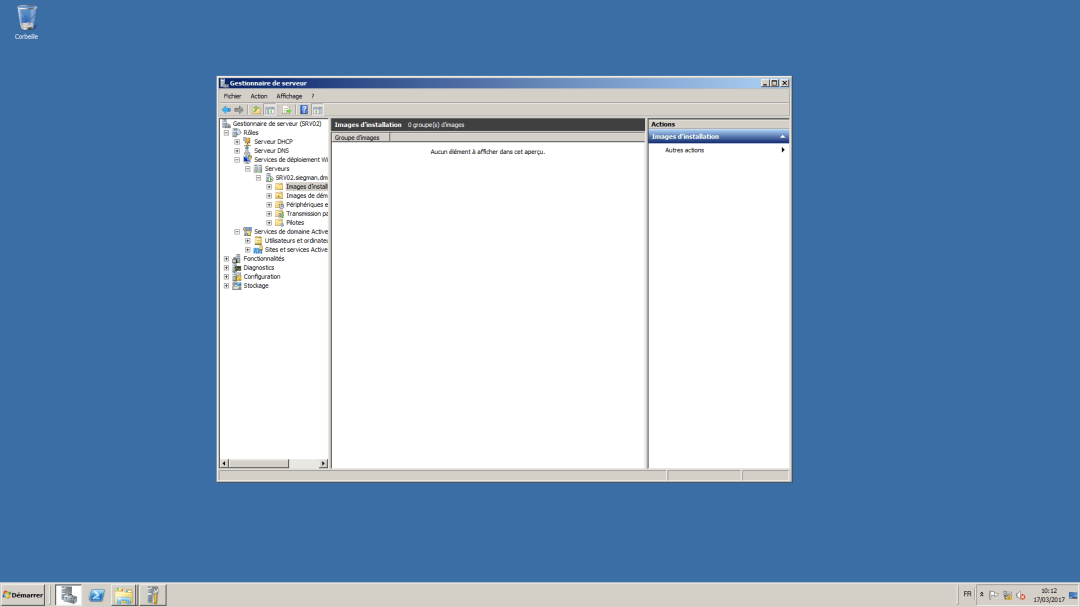Expand the Fonctionnalités tree node
Viewport: 1080px width, 607px height.
225,258
